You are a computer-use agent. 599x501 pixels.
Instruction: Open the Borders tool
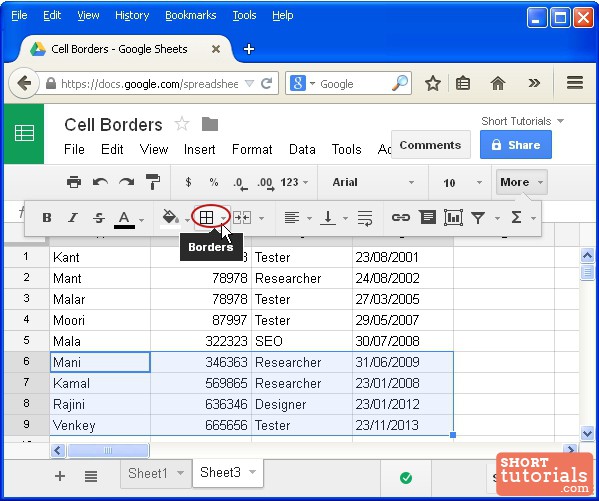[207, 218]
